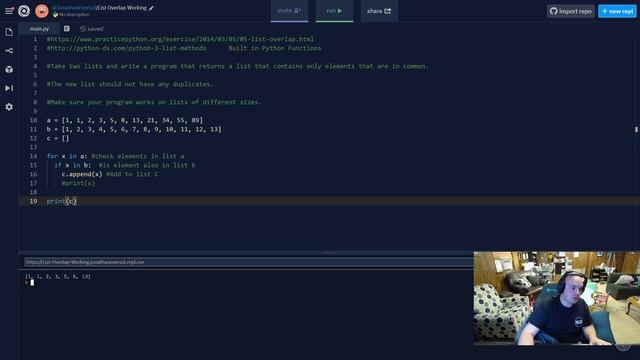This screenshot has width=640, height=360.
Task: Select the main.py tab
Action: [39, 29]
